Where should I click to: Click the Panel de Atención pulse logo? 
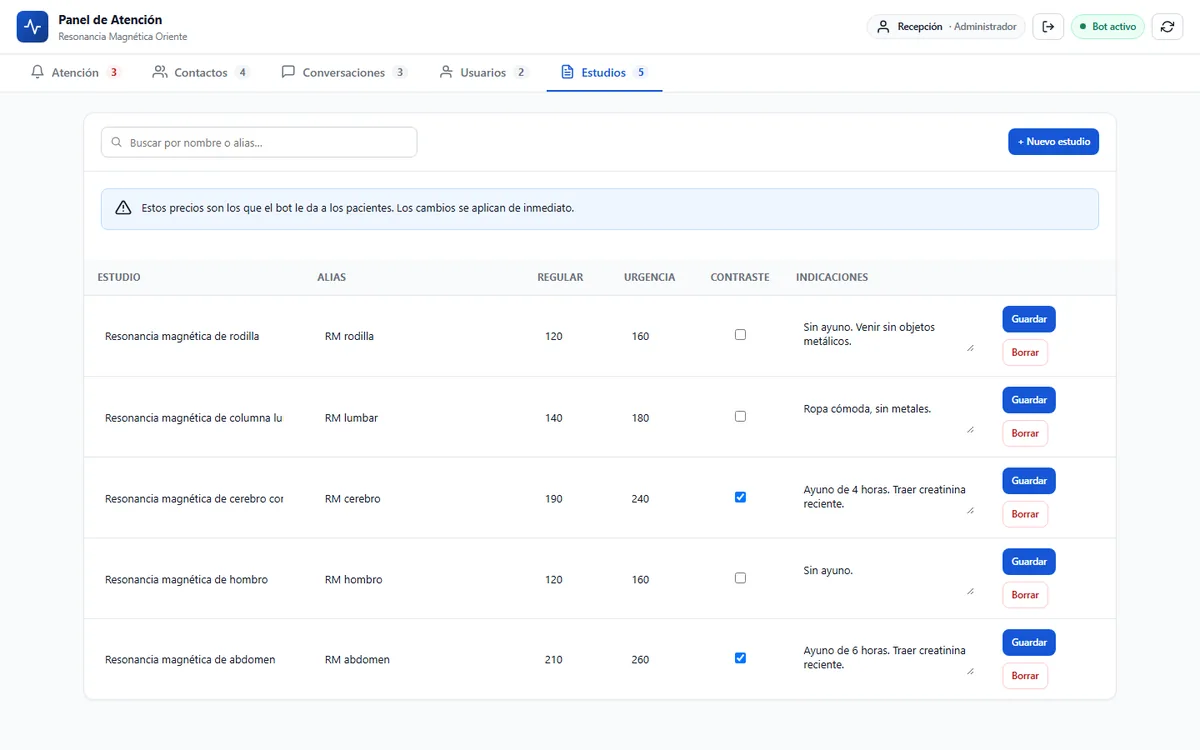(x=33, y=27)
